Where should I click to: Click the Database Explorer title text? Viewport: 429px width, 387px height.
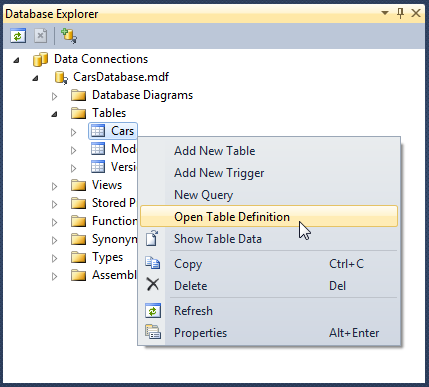(x=52, y=14)
